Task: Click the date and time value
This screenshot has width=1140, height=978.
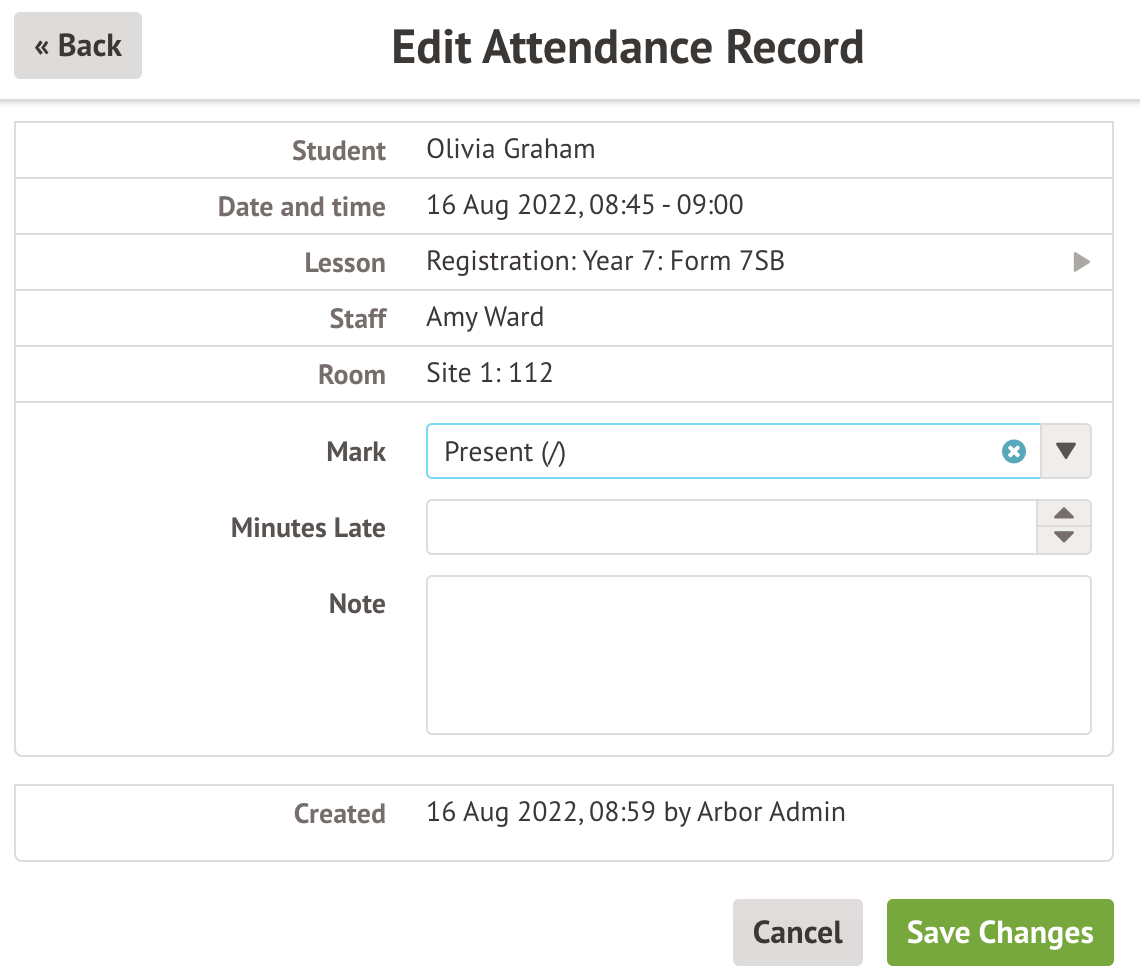Action: click(x=584, y=206)
